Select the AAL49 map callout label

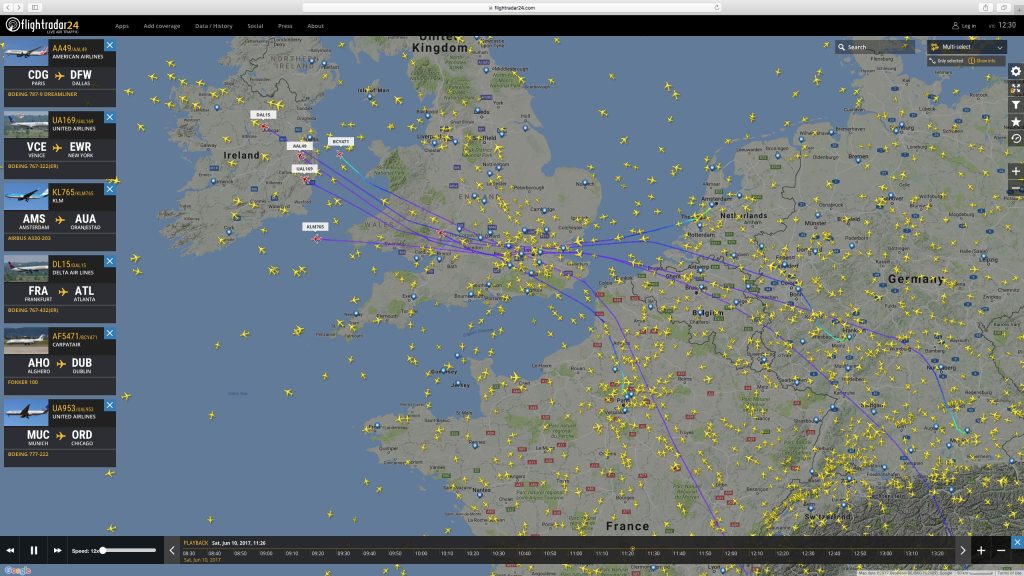coord(299,146)
